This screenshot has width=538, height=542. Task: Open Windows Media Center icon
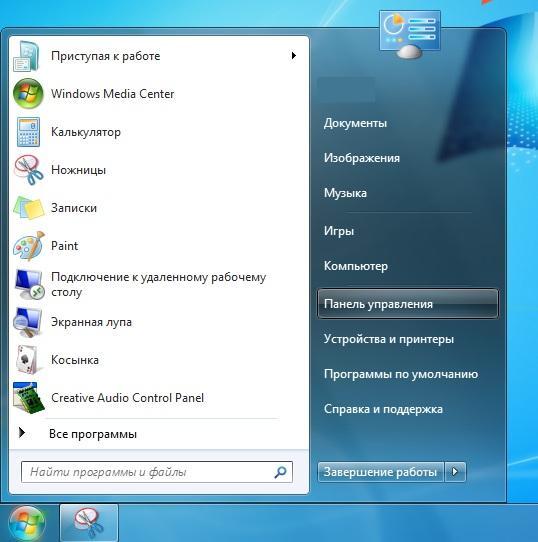coord(28,94)
